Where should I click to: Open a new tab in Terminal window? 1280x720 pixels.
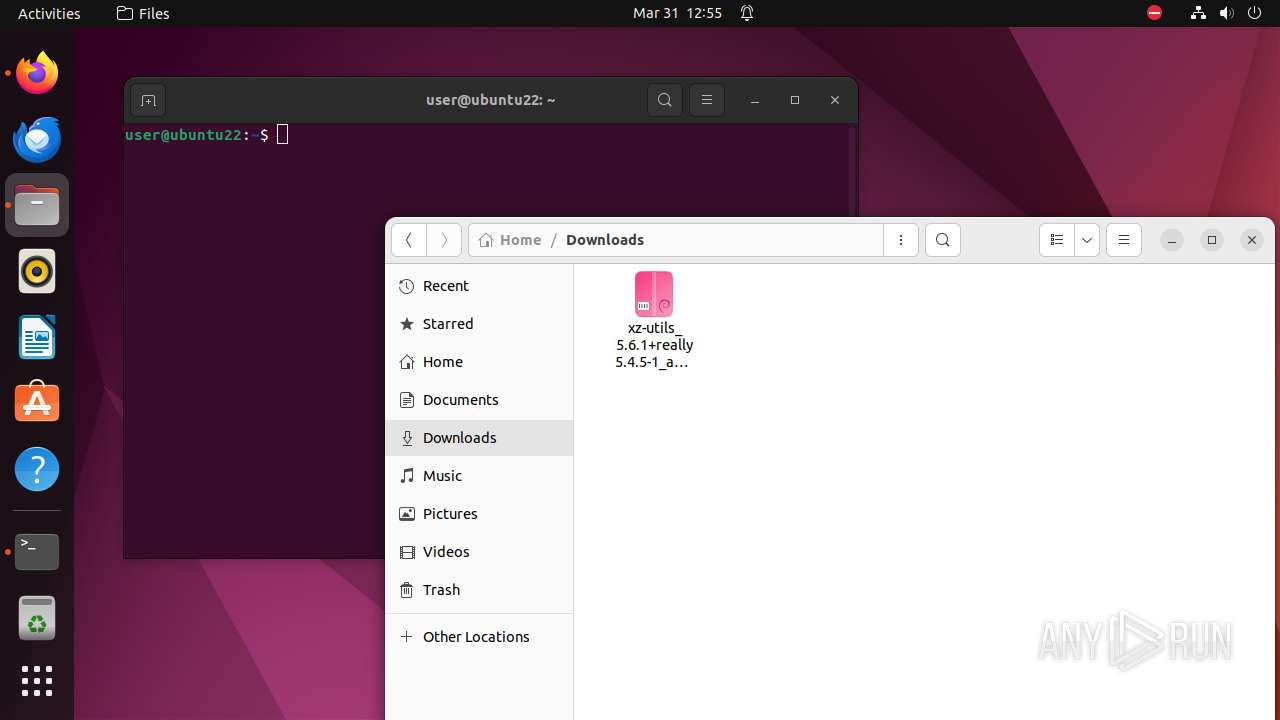point(148,100)
